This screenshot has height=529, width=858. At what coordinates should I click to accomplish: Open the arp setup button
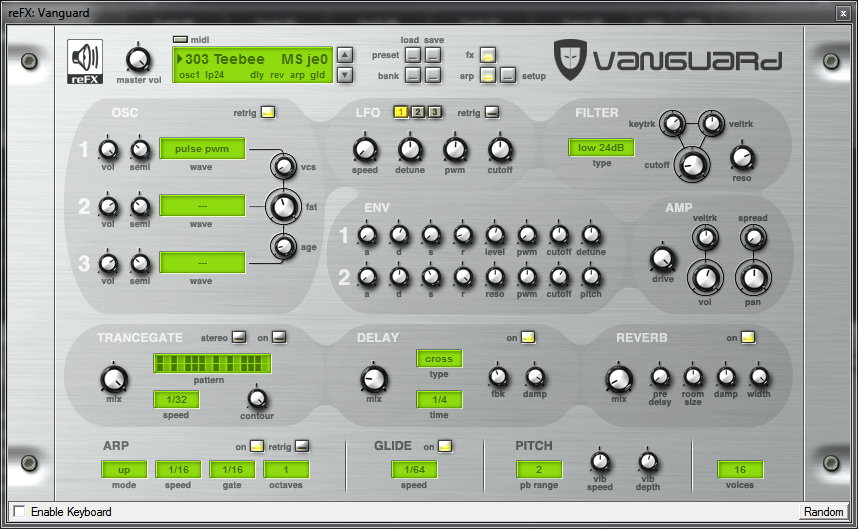(x=508, y=75)
